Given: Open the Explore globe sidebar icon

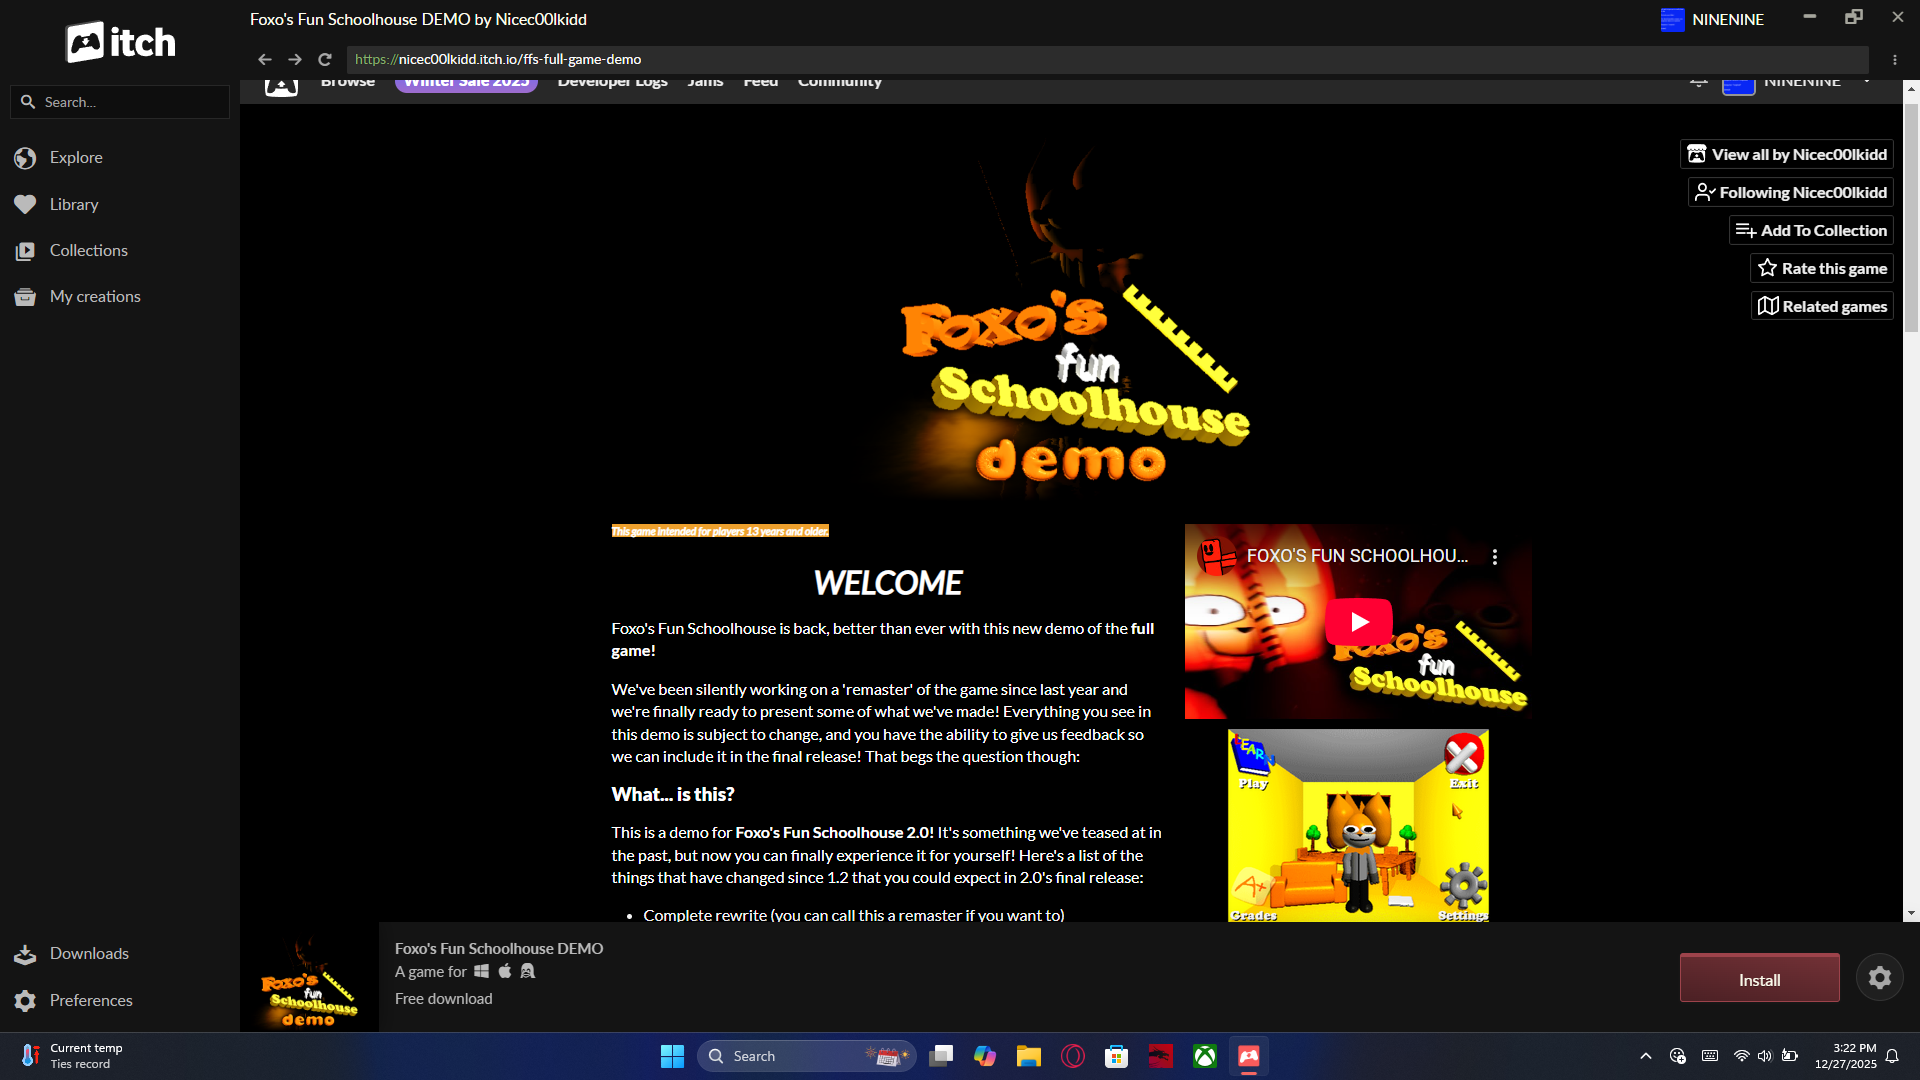Looking at the screenshot, I should [x=25, y=158].
